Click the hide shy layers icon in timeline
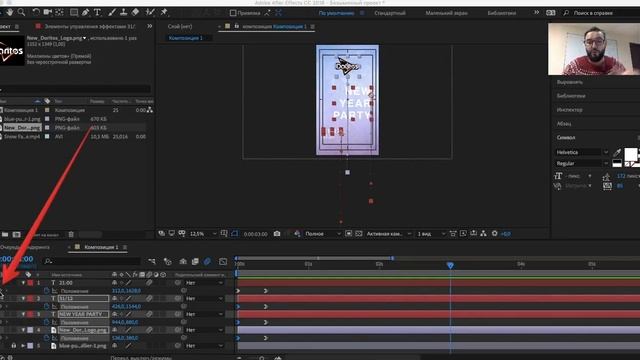 pyautogui.click(x=183, y=261)
